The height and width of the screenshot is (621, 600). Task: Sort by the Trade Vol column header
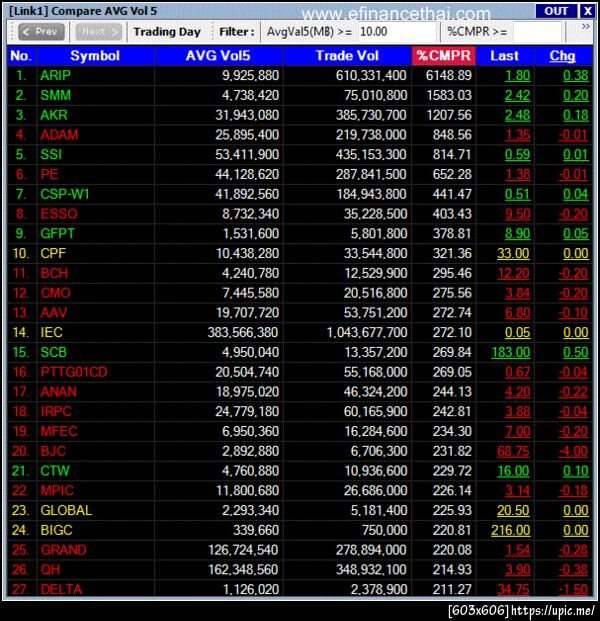[347, 56]
